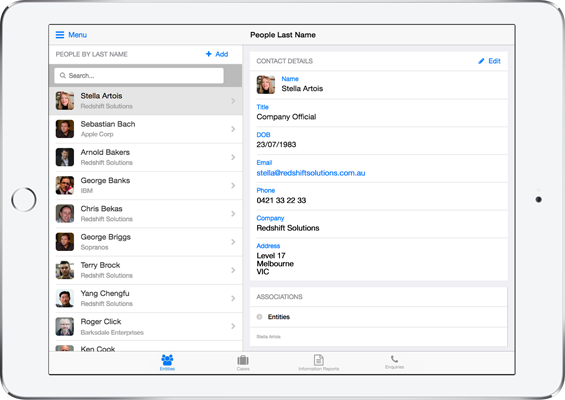
Task: Click Arnold Bakers' profile photo
Action: (x=65, y=157)
